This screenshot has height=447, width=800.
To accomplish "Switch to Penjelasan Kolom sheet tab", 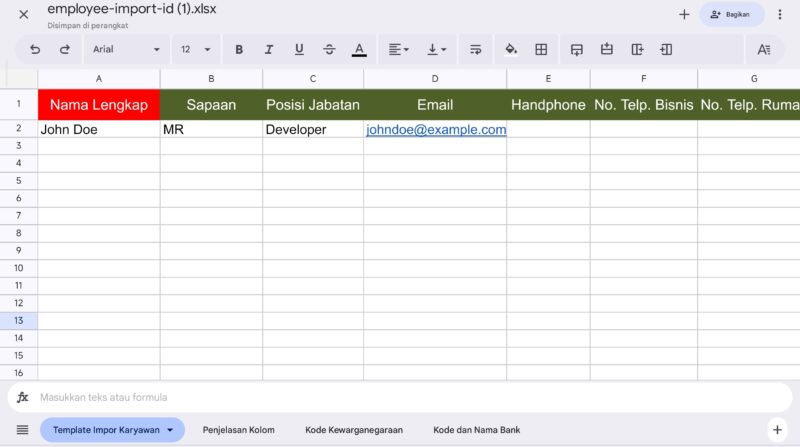I will 238,430.
